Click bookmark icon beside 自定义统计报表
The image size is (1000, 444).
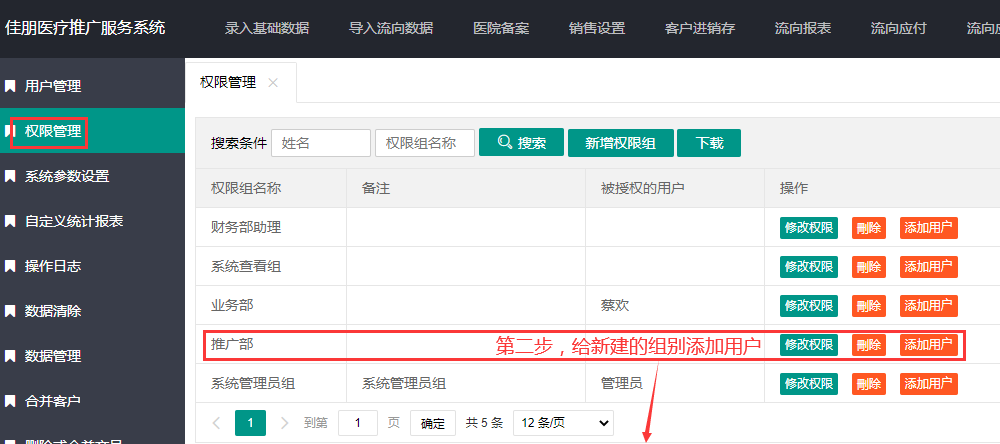click(10, 221)
